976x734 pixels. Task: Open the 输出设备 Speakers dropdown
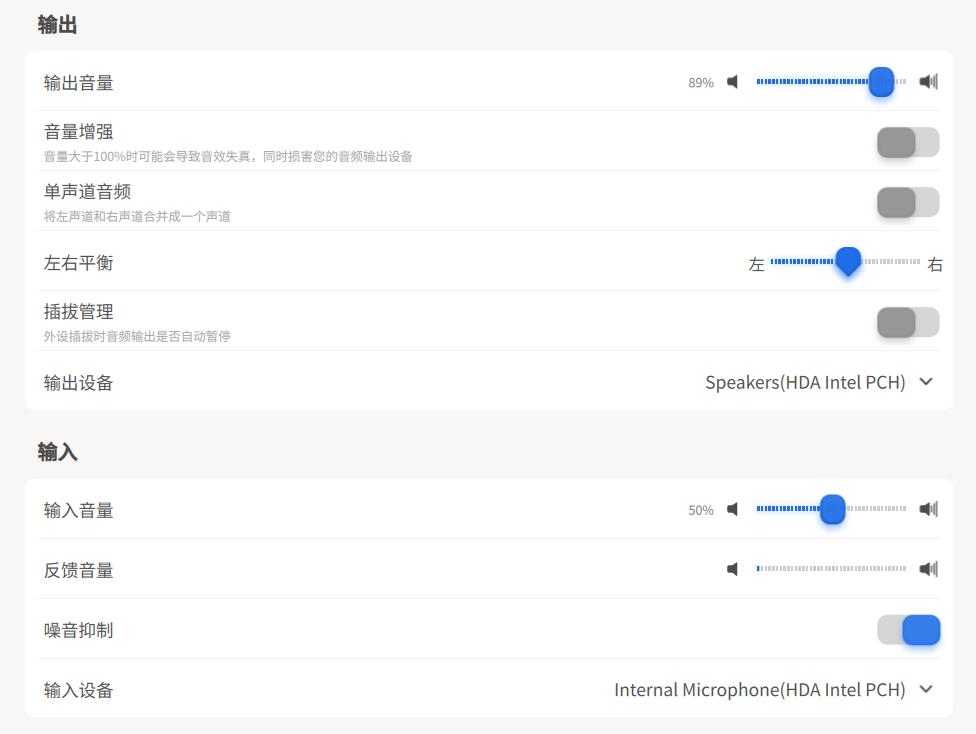(x=819, y=382)
